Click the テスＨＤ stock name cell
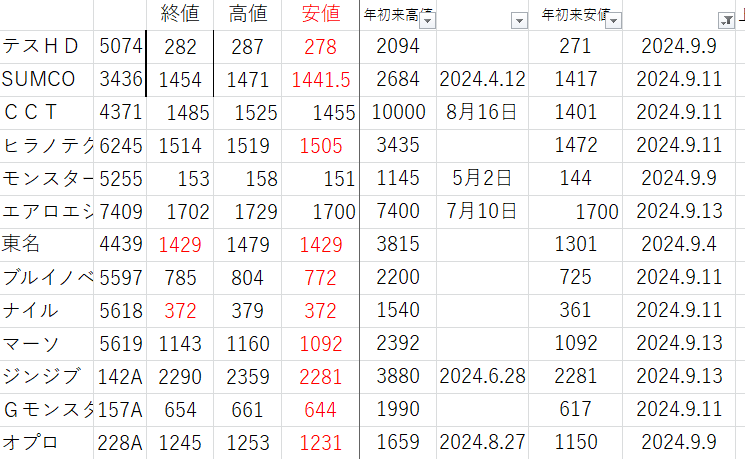Image resolution: width=745 pixels, height=459 pixels. [46, 46]
